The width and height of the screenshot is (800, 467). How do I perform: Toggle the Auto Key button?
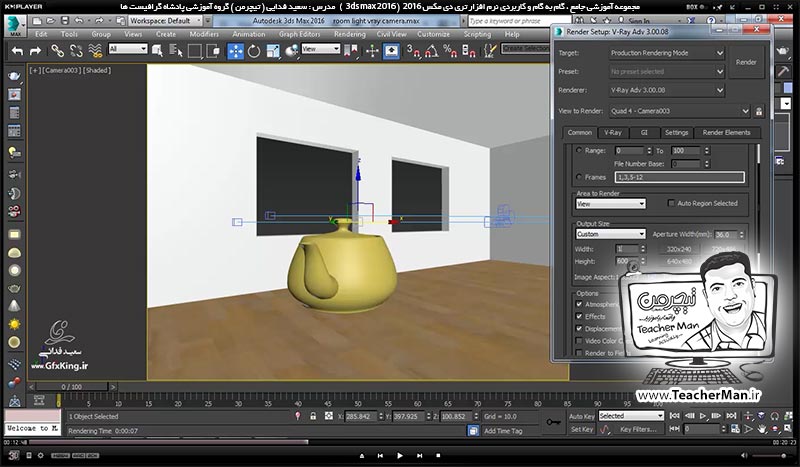point(581,416)
